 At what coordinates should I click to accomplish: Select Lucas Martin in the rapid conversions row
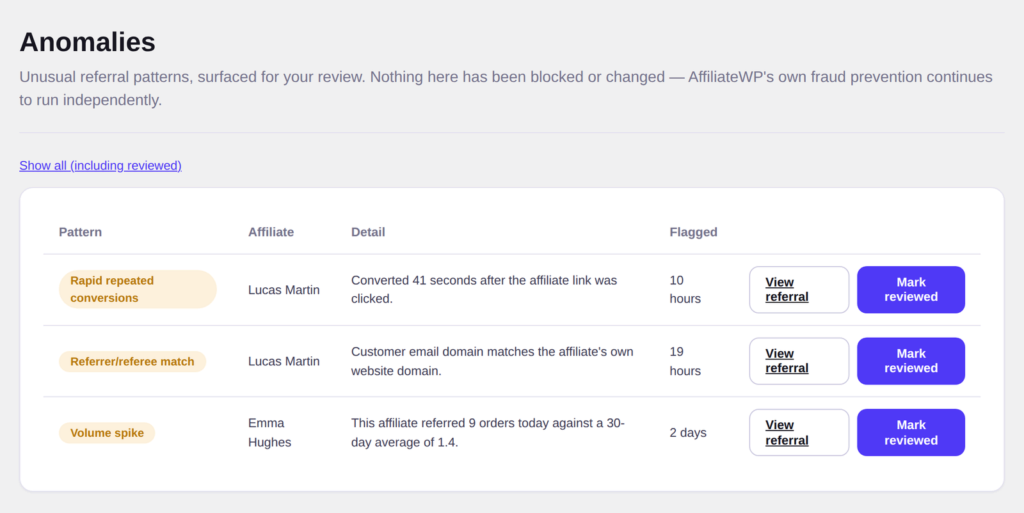[x=284, y=290]
